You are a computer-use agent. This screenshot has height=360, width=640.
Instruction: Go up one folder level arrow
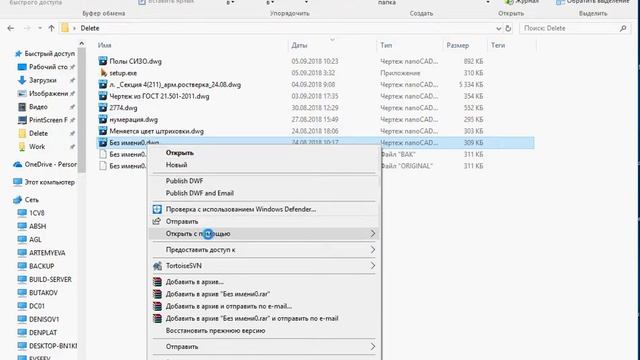(x=51, y=28)
